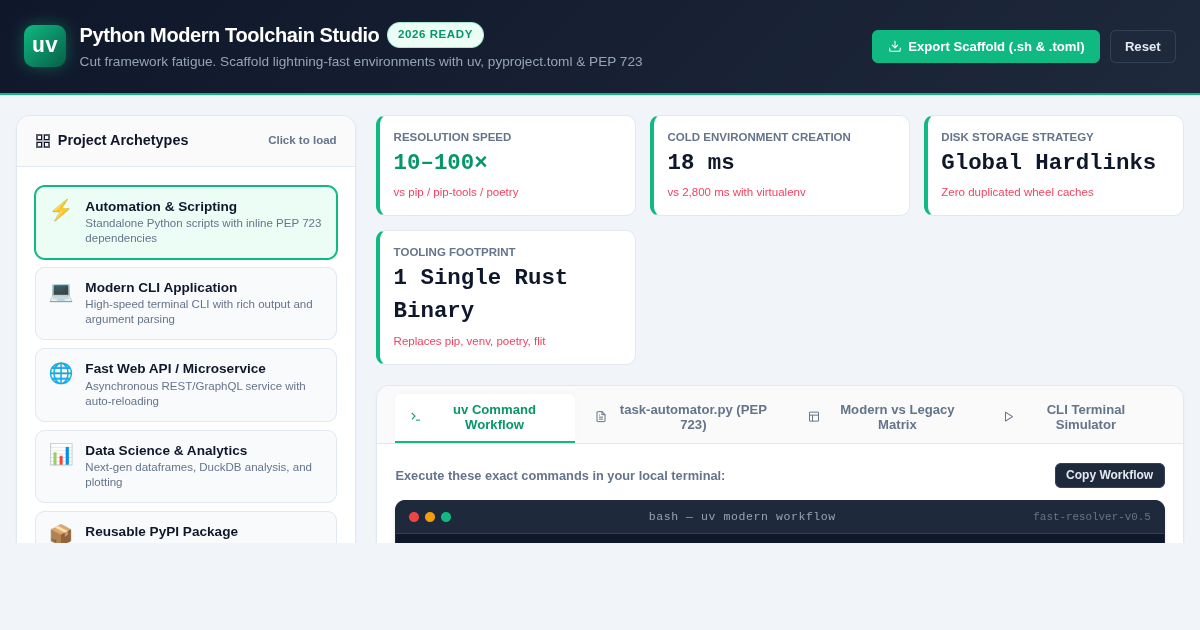Click the package box icon for PyPI Package

click(61, 533)
